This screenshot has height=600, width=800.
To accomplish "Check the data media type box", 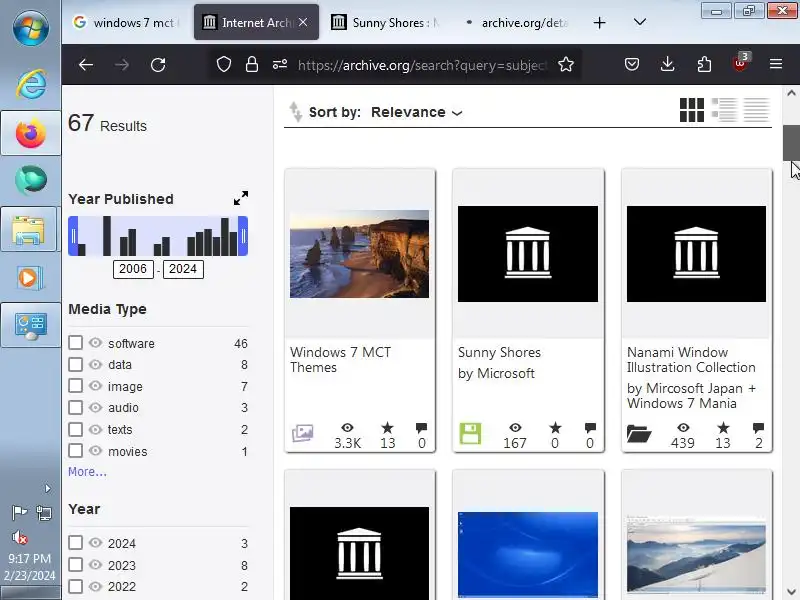I will (x=76, y=364).
